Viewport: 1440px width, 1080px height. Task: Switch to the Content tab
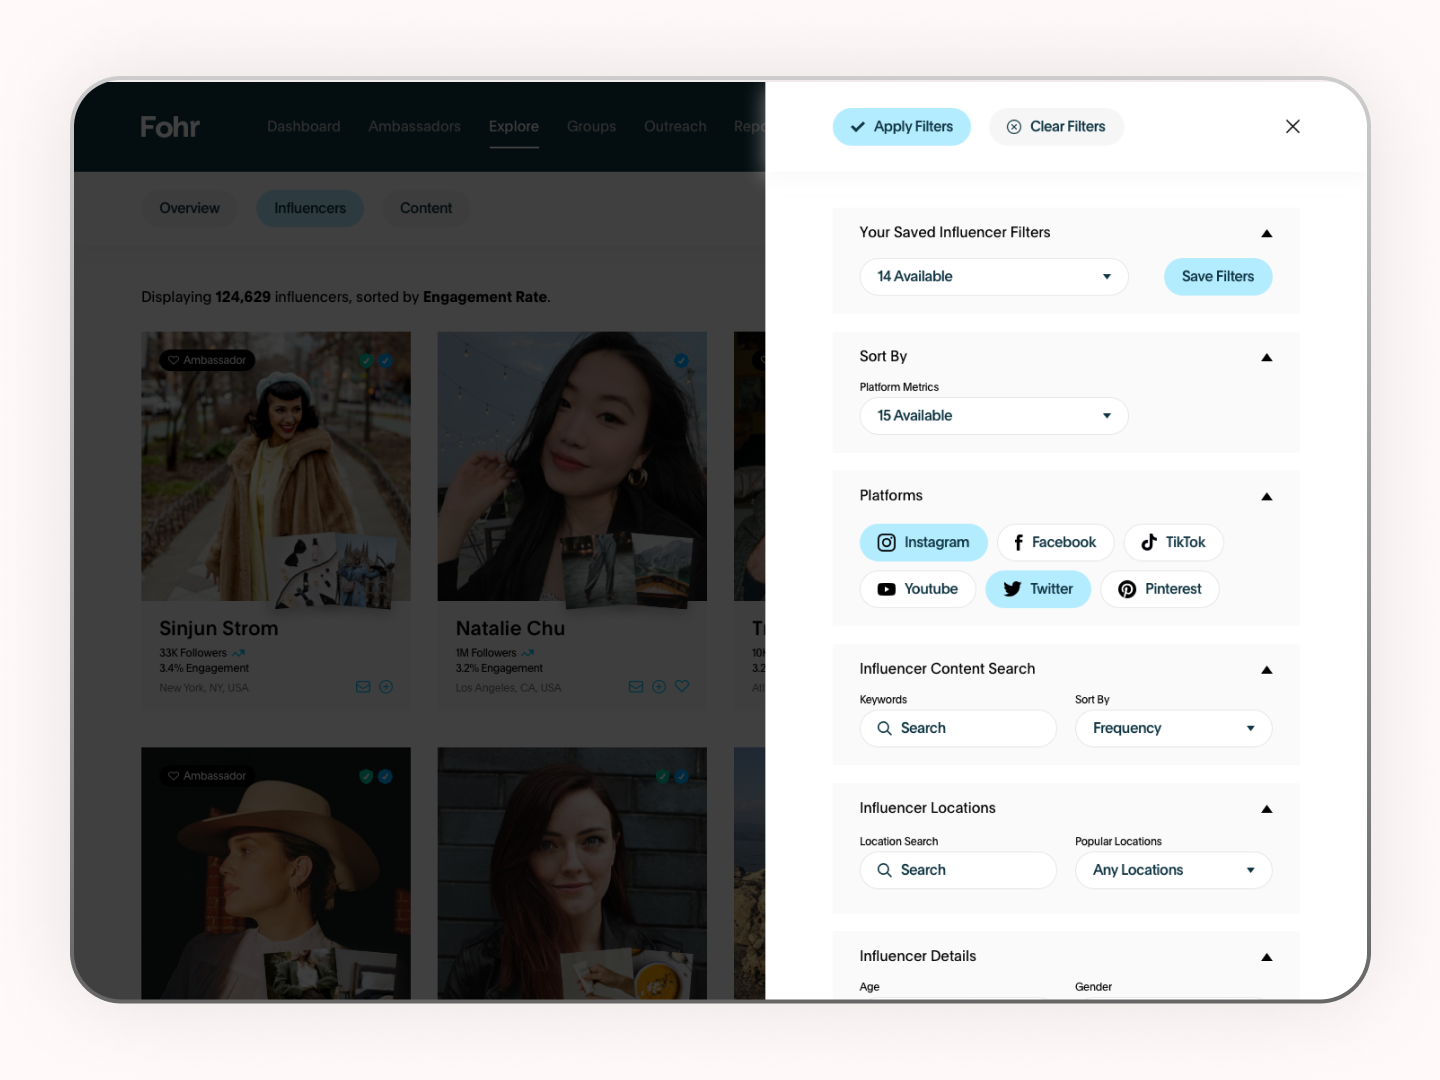point(426,208)
